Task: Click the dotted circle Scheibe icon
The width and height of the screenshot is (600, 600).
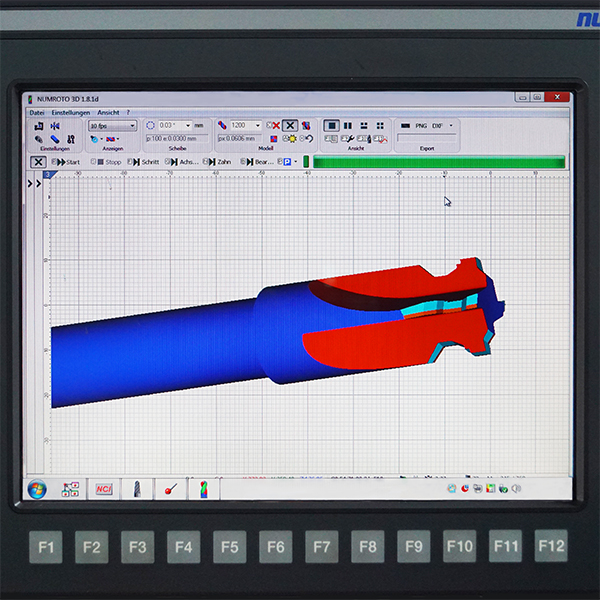Action: [x=150, y=126]
